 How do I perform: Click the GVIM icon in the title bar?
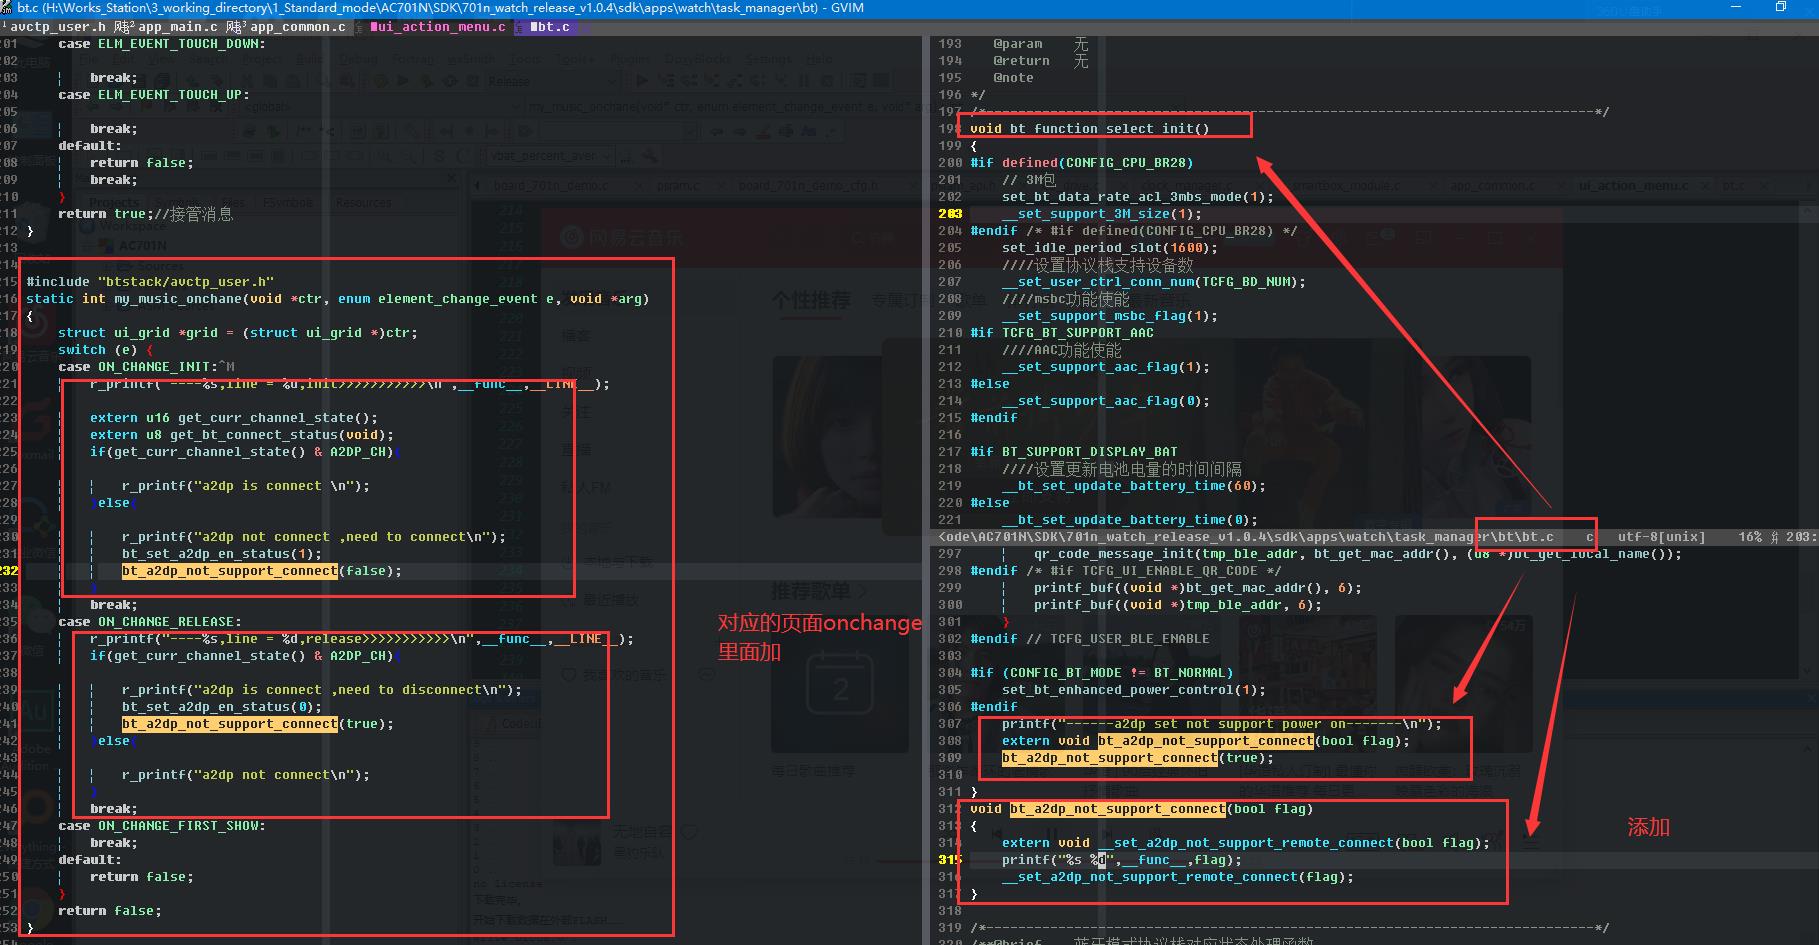point(8,8)
